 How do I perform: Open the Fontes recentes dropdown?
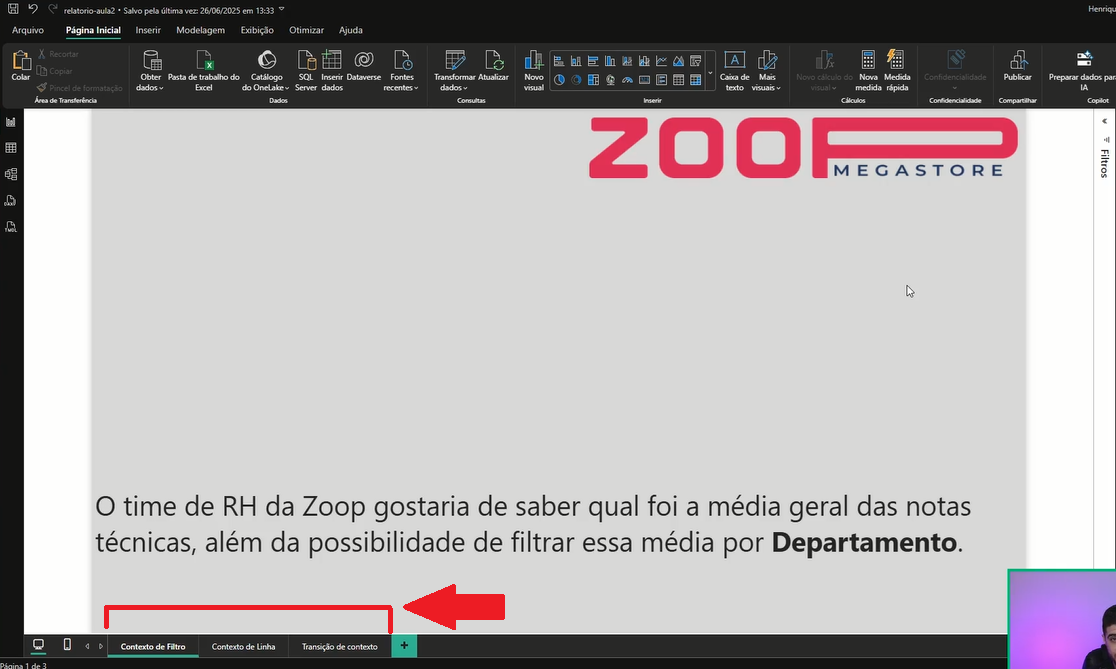tap(401, 83)
